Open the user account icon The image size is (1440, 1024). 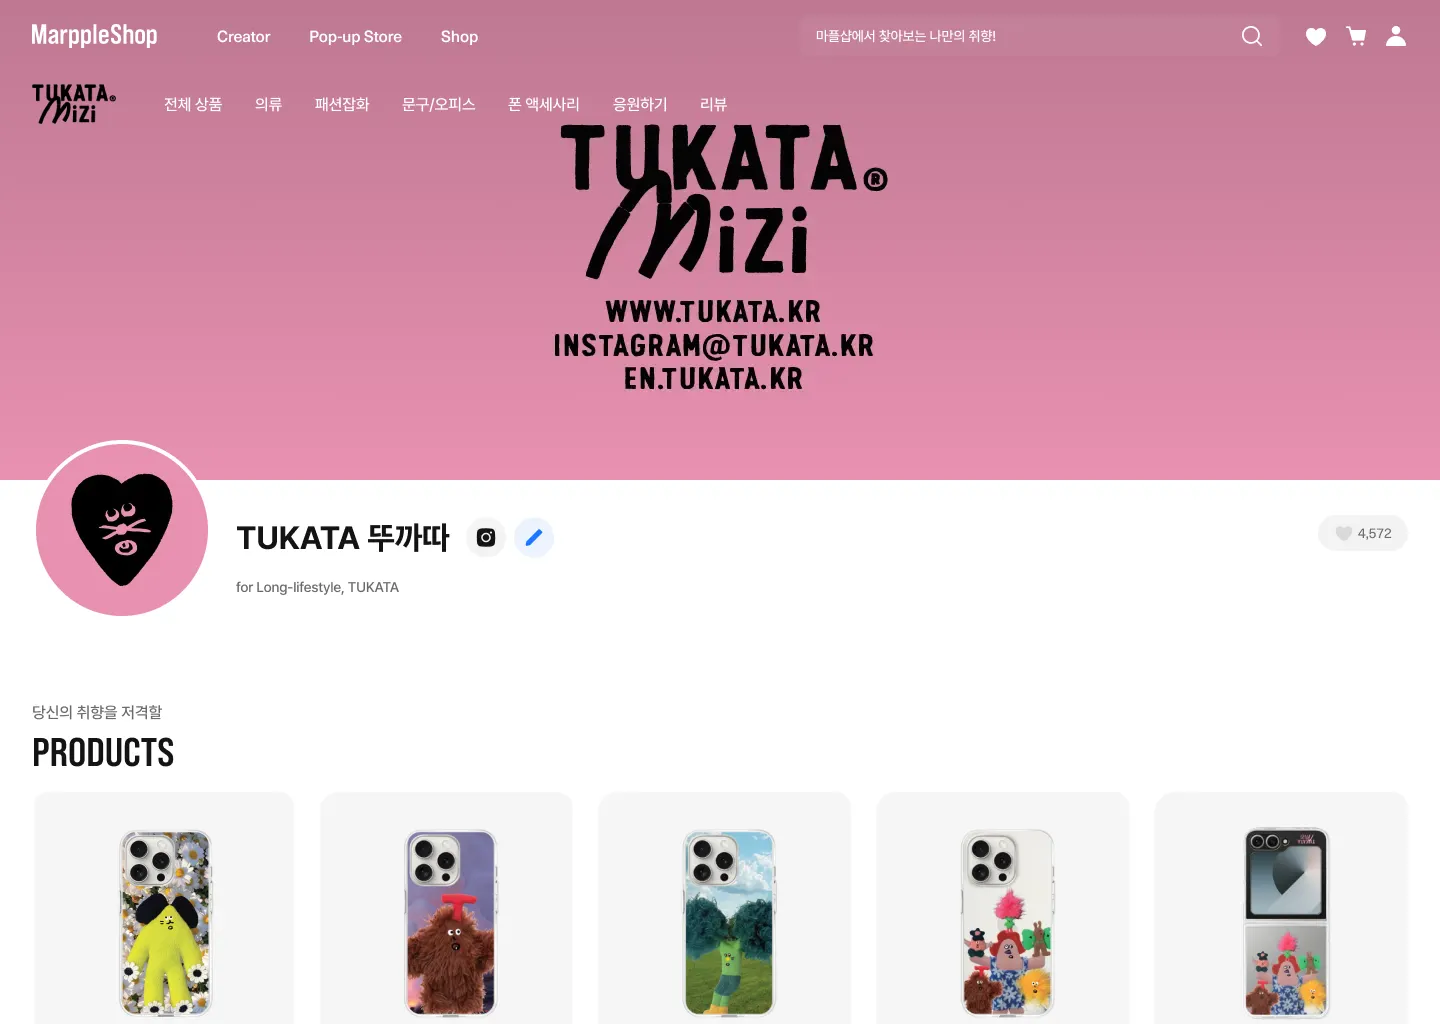(x=1396, y=36)
